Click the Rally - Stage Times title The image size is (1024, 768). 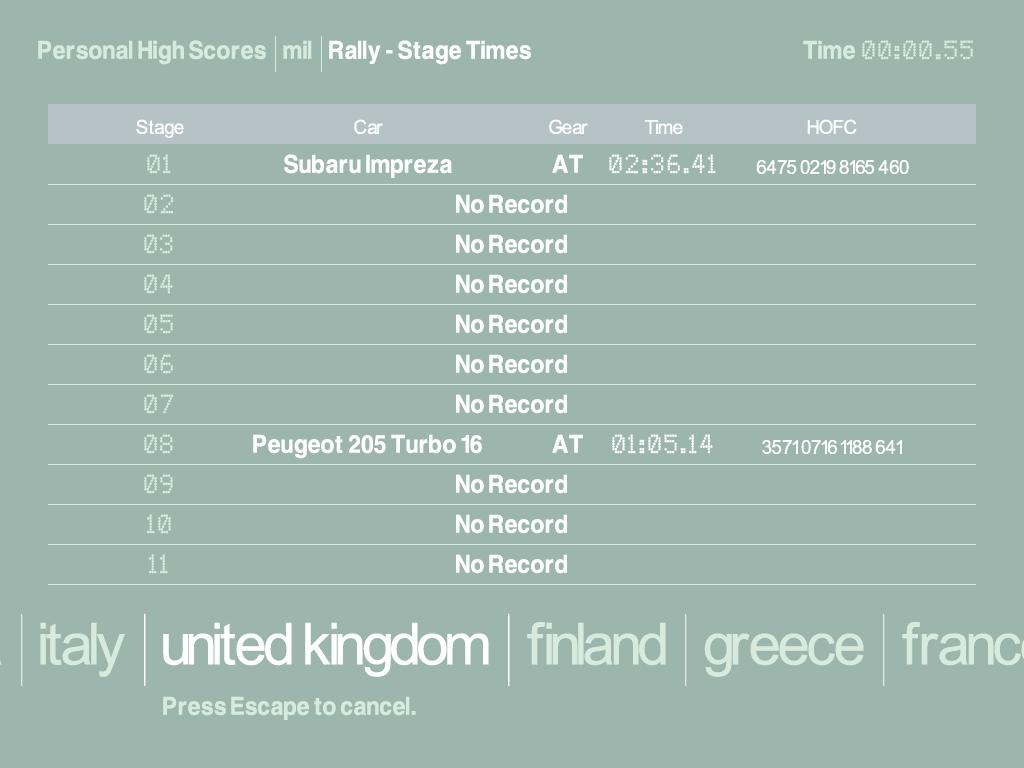tap(429, 51)
